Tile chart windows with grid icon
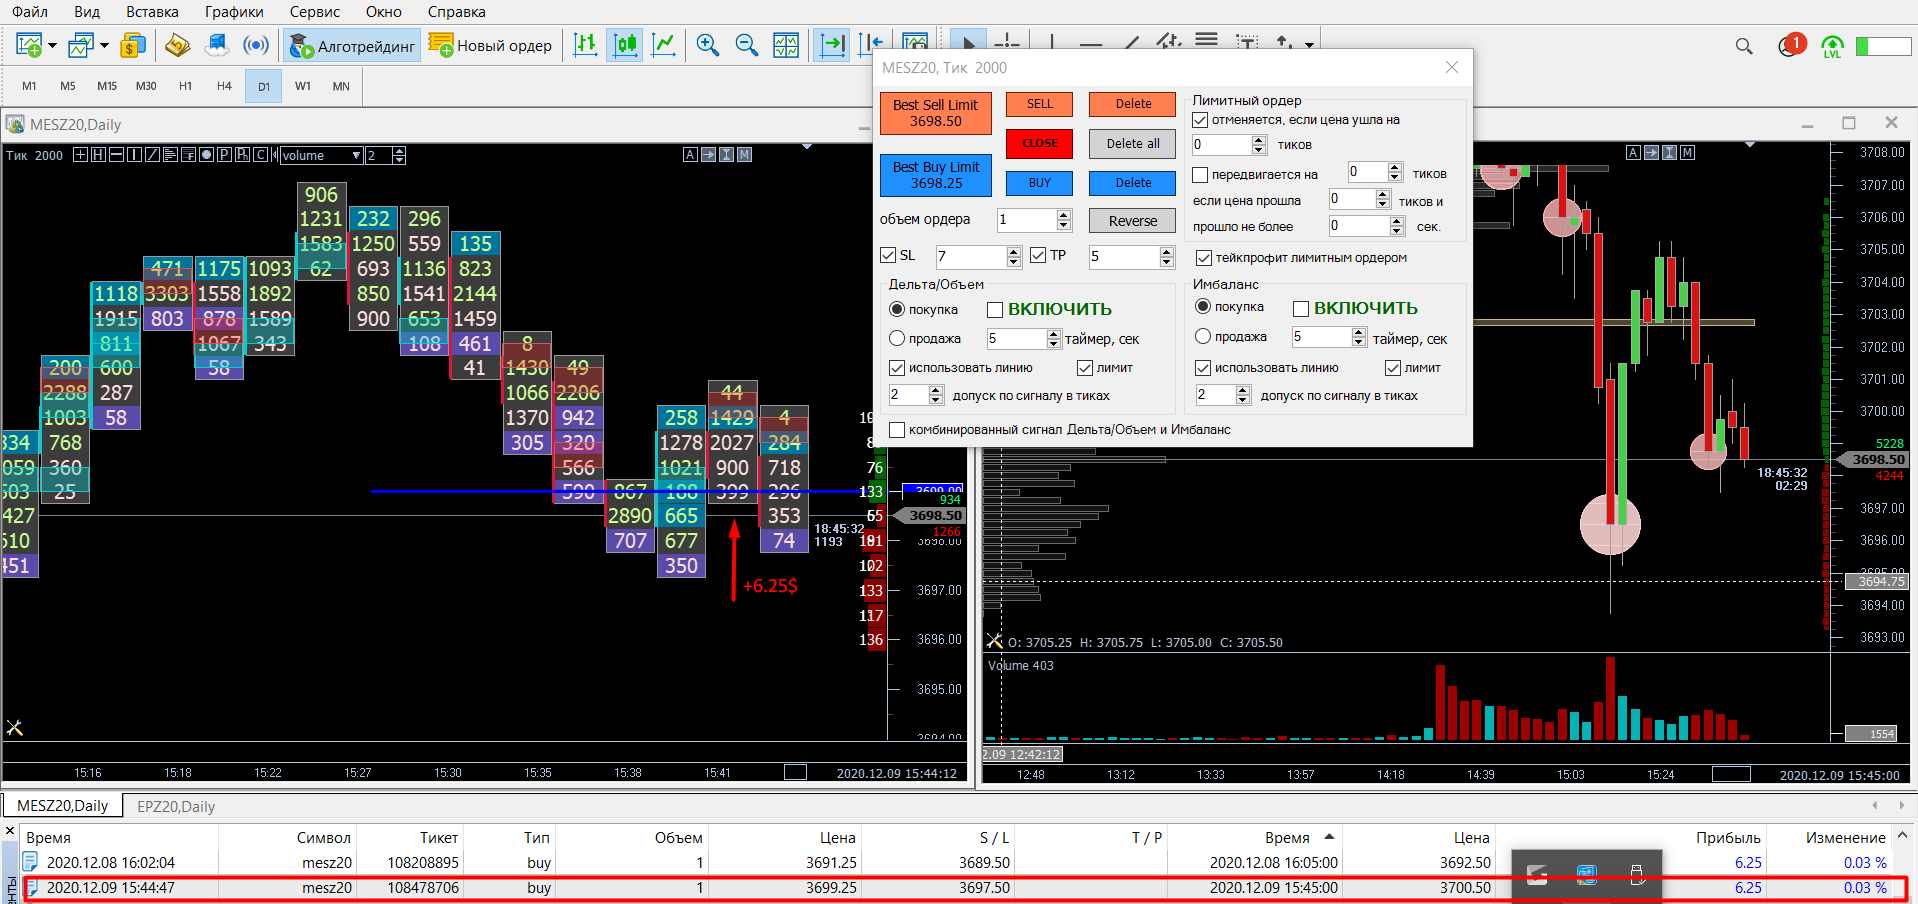The height and width of the screenshot is (904, 1918). (786, 45)
